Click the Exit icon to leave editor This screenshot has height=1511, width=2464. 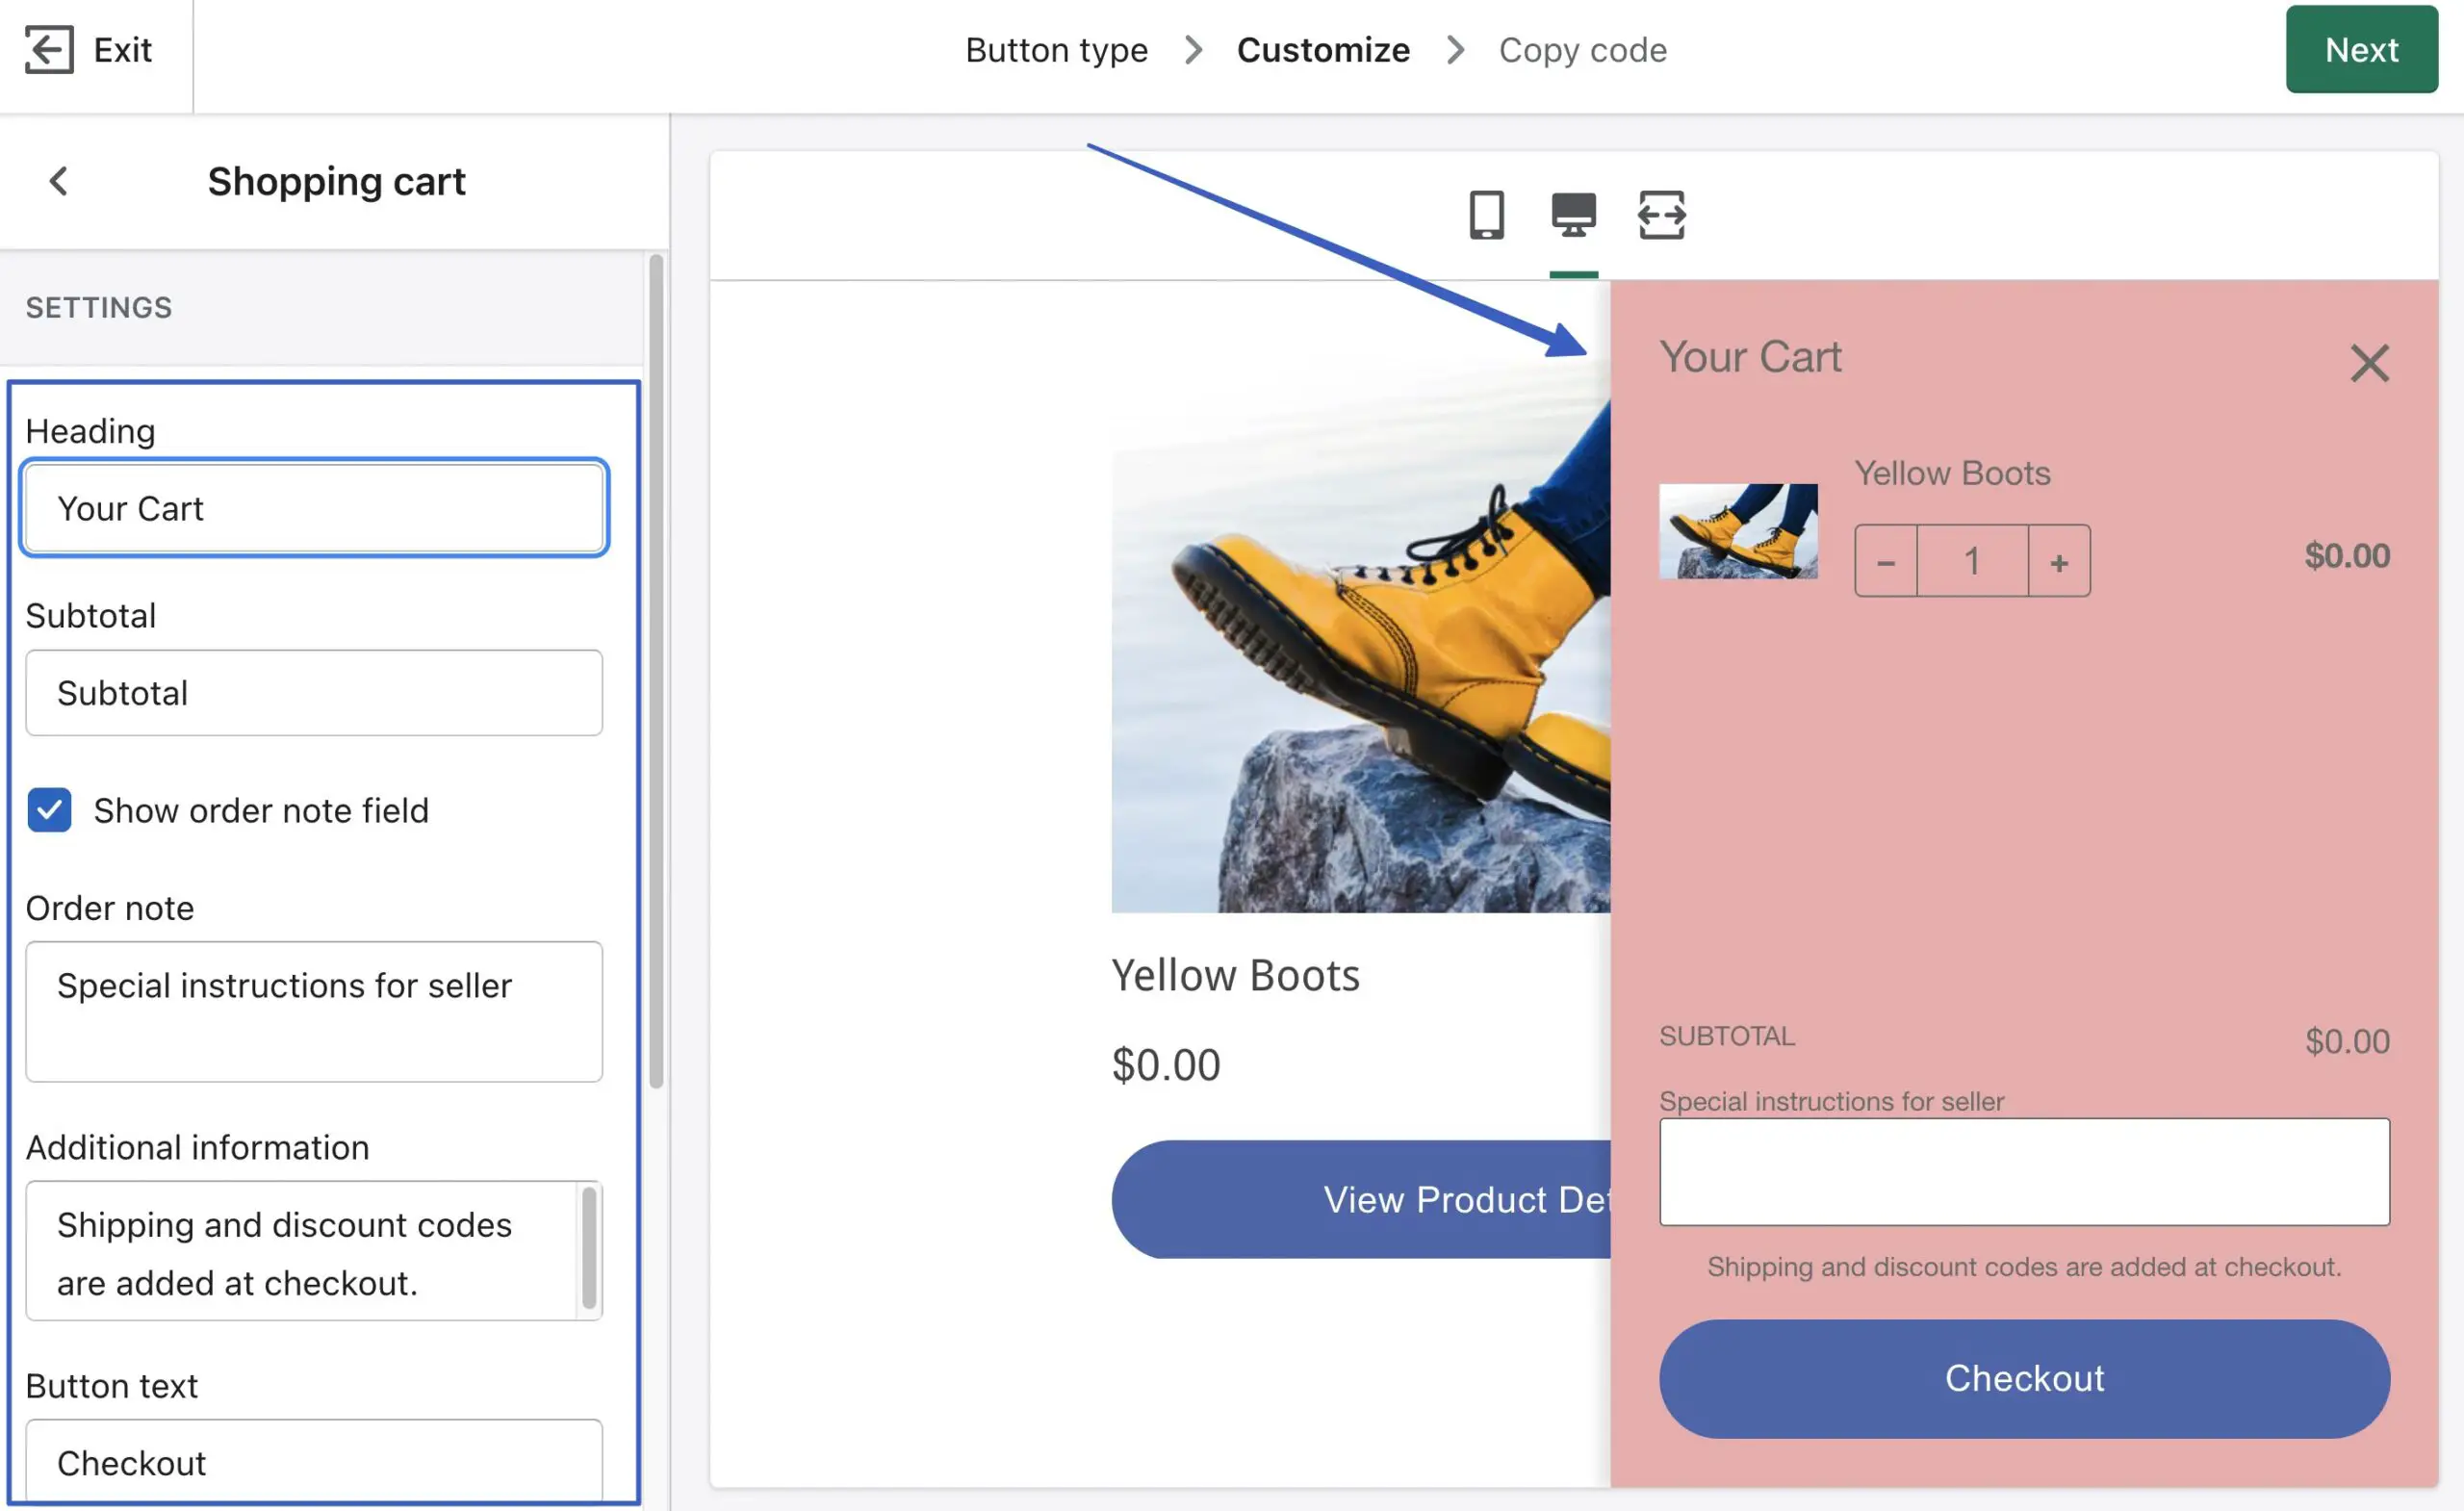49,47
